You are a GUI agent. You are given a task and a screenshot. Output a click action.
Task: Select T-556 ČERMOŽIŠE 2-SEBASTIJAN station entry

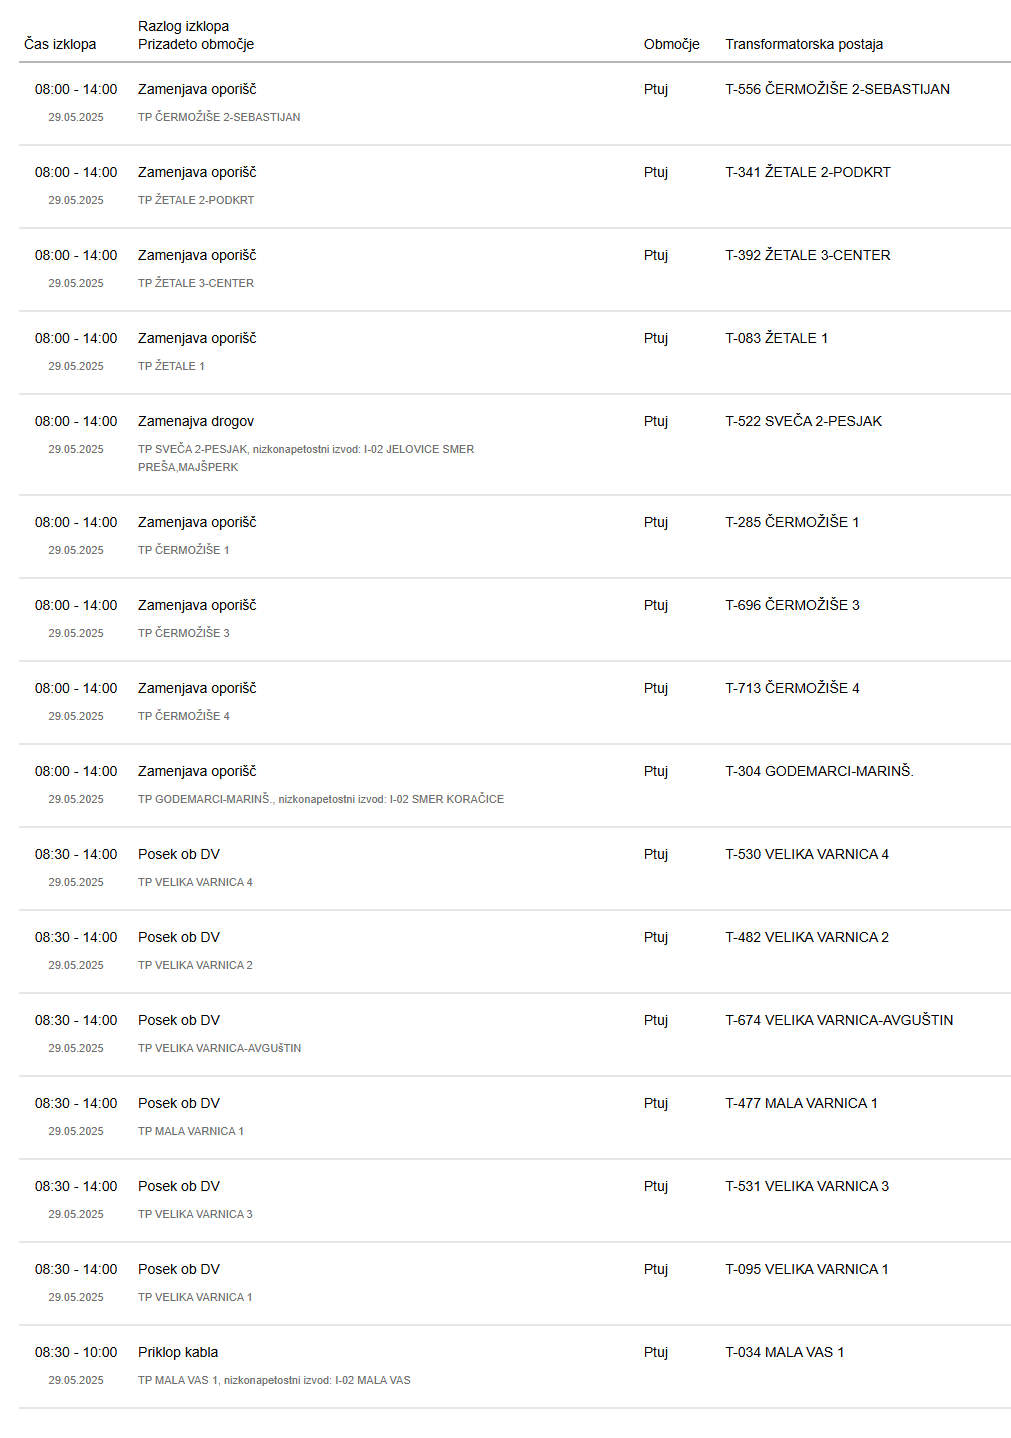(x=837, y=89)
